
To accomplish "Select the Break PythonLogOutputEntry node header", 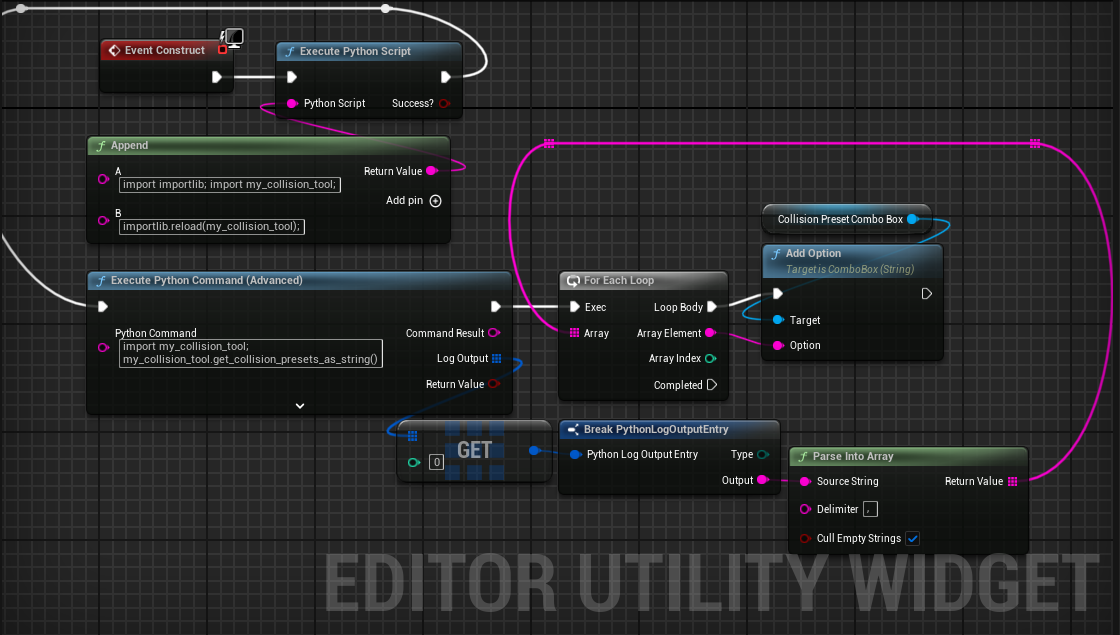I will 669,429.
